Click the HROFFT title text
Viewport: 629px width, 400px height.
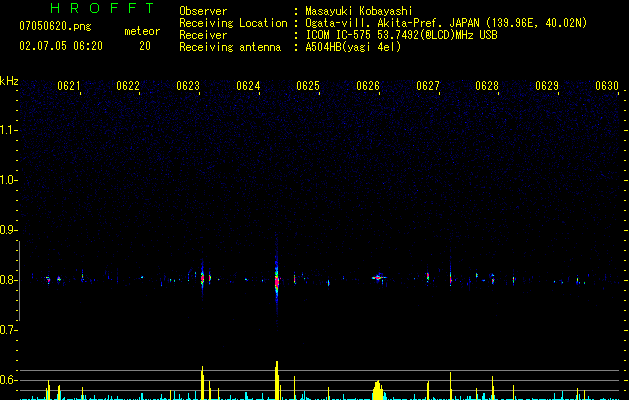point(103,8)
